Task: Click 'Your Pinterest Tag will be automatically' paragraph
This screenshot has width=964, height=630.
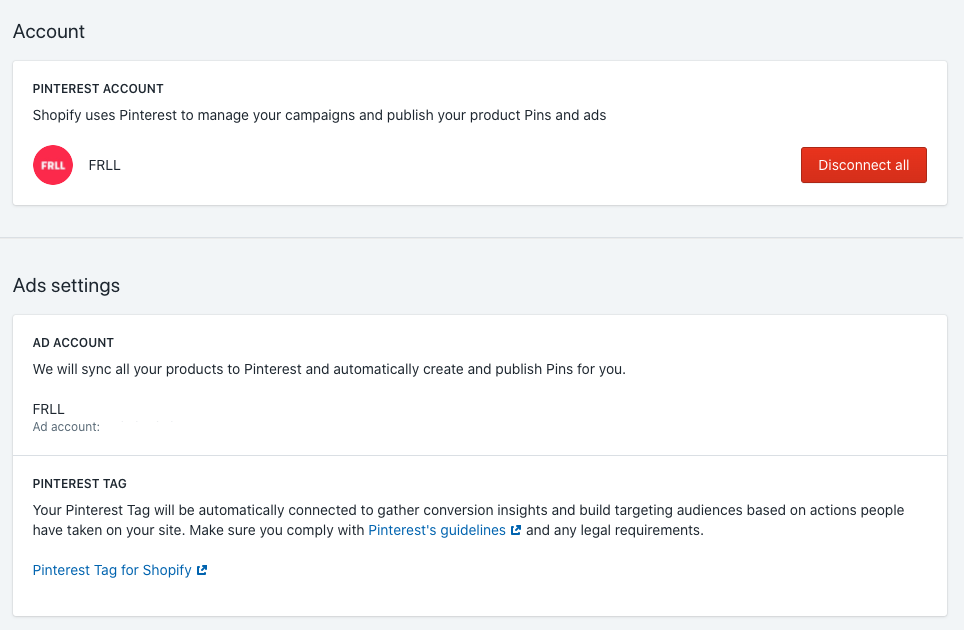Action: pyautogui.click(x=468, y=520)
